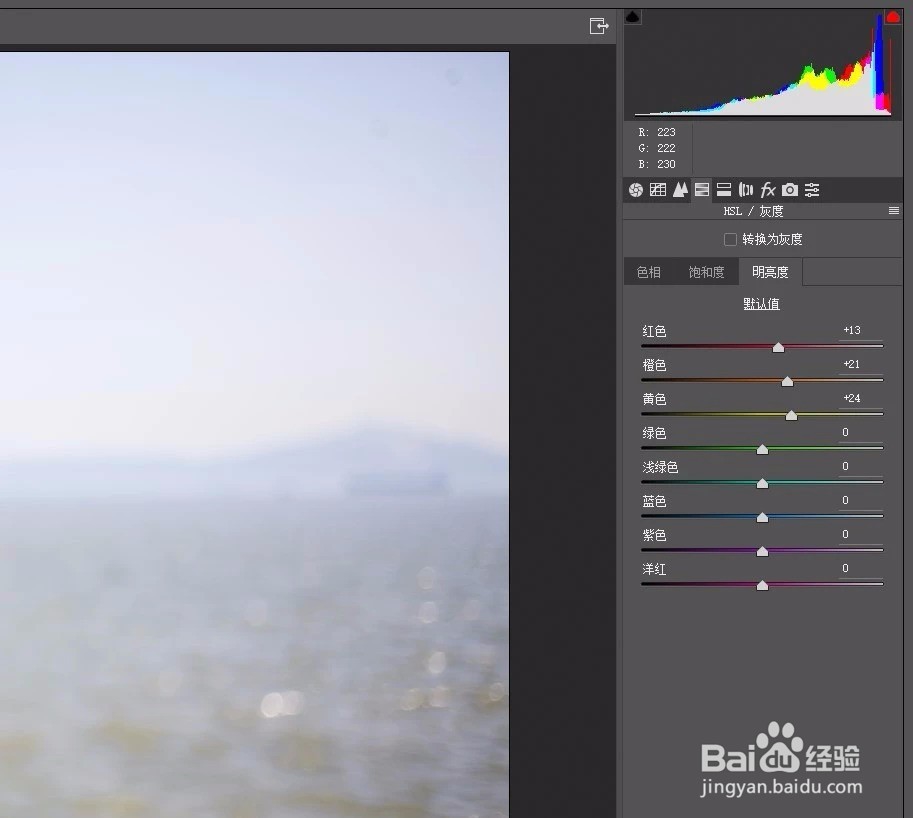Click the 黄色 luminance slider handle
The height and width of the screenshot is (818, 913).
(791, 415)
